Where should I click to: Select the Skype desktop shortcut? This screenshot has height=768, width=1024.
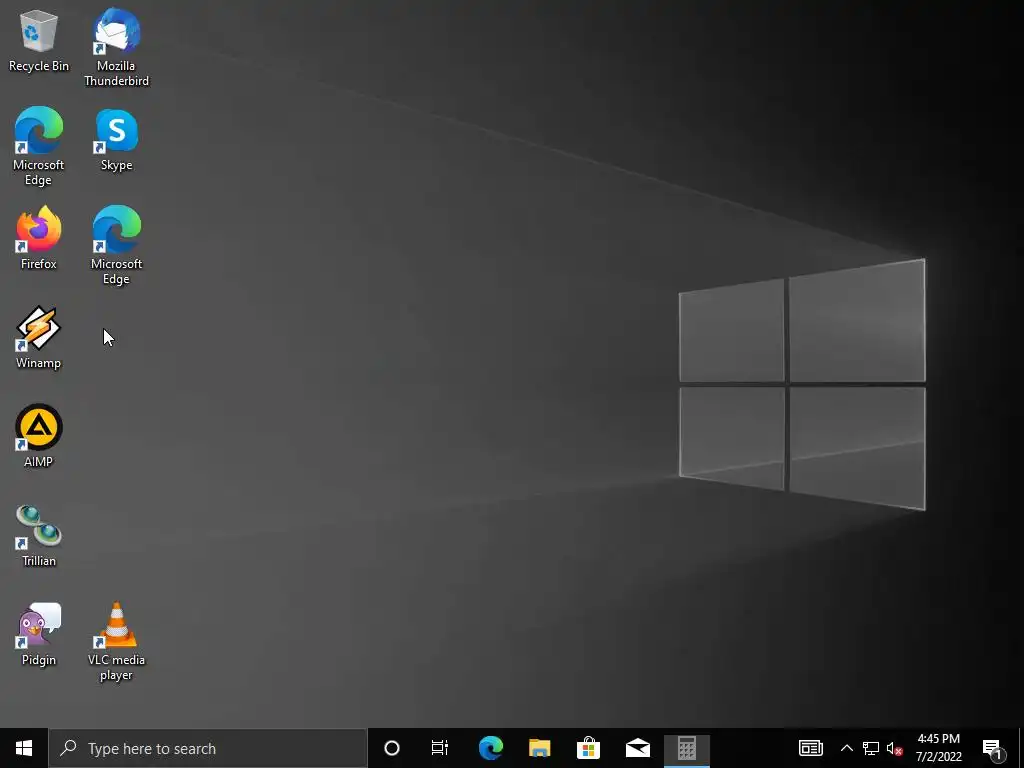[116, 140]
